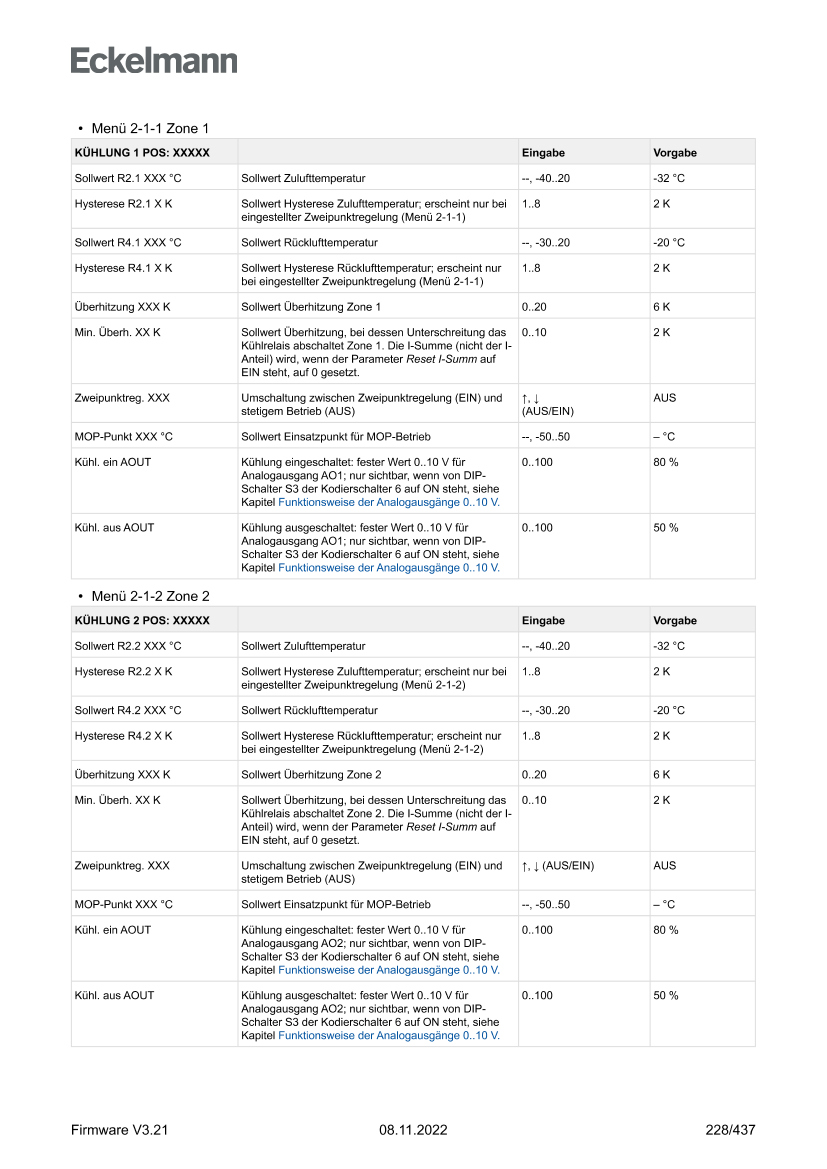This screenshot has height=1169, width=827.
Task: Click the Eckelmann logo at the top
Action: (x=154, y=60)
